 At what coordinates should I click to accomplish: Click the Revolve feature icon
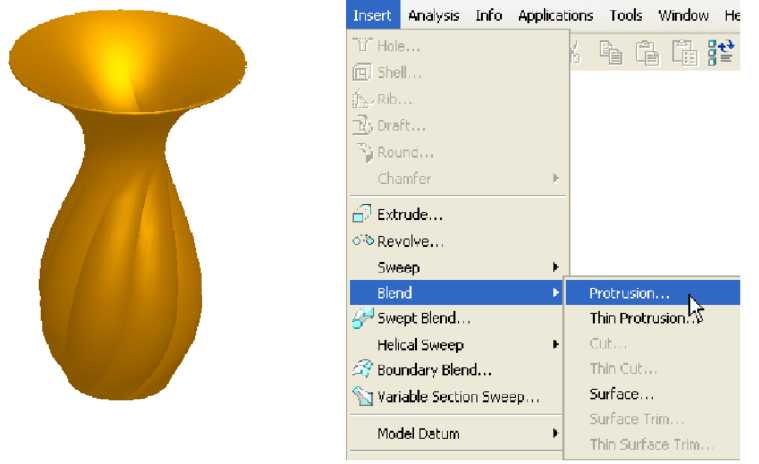pos(363,240)
